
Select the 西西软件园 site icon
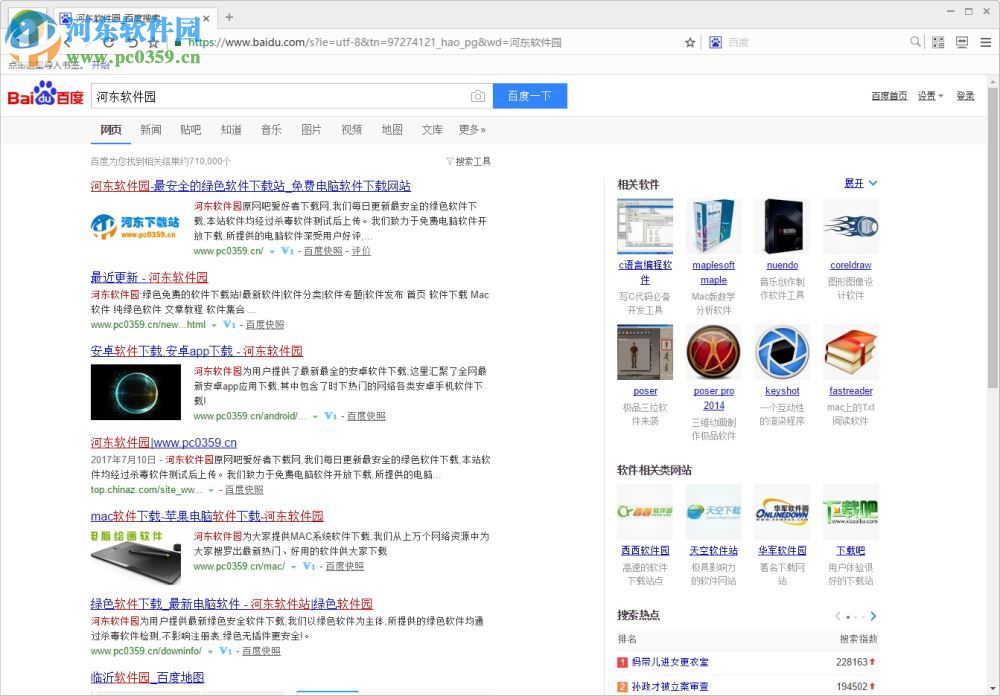(645, 511)
